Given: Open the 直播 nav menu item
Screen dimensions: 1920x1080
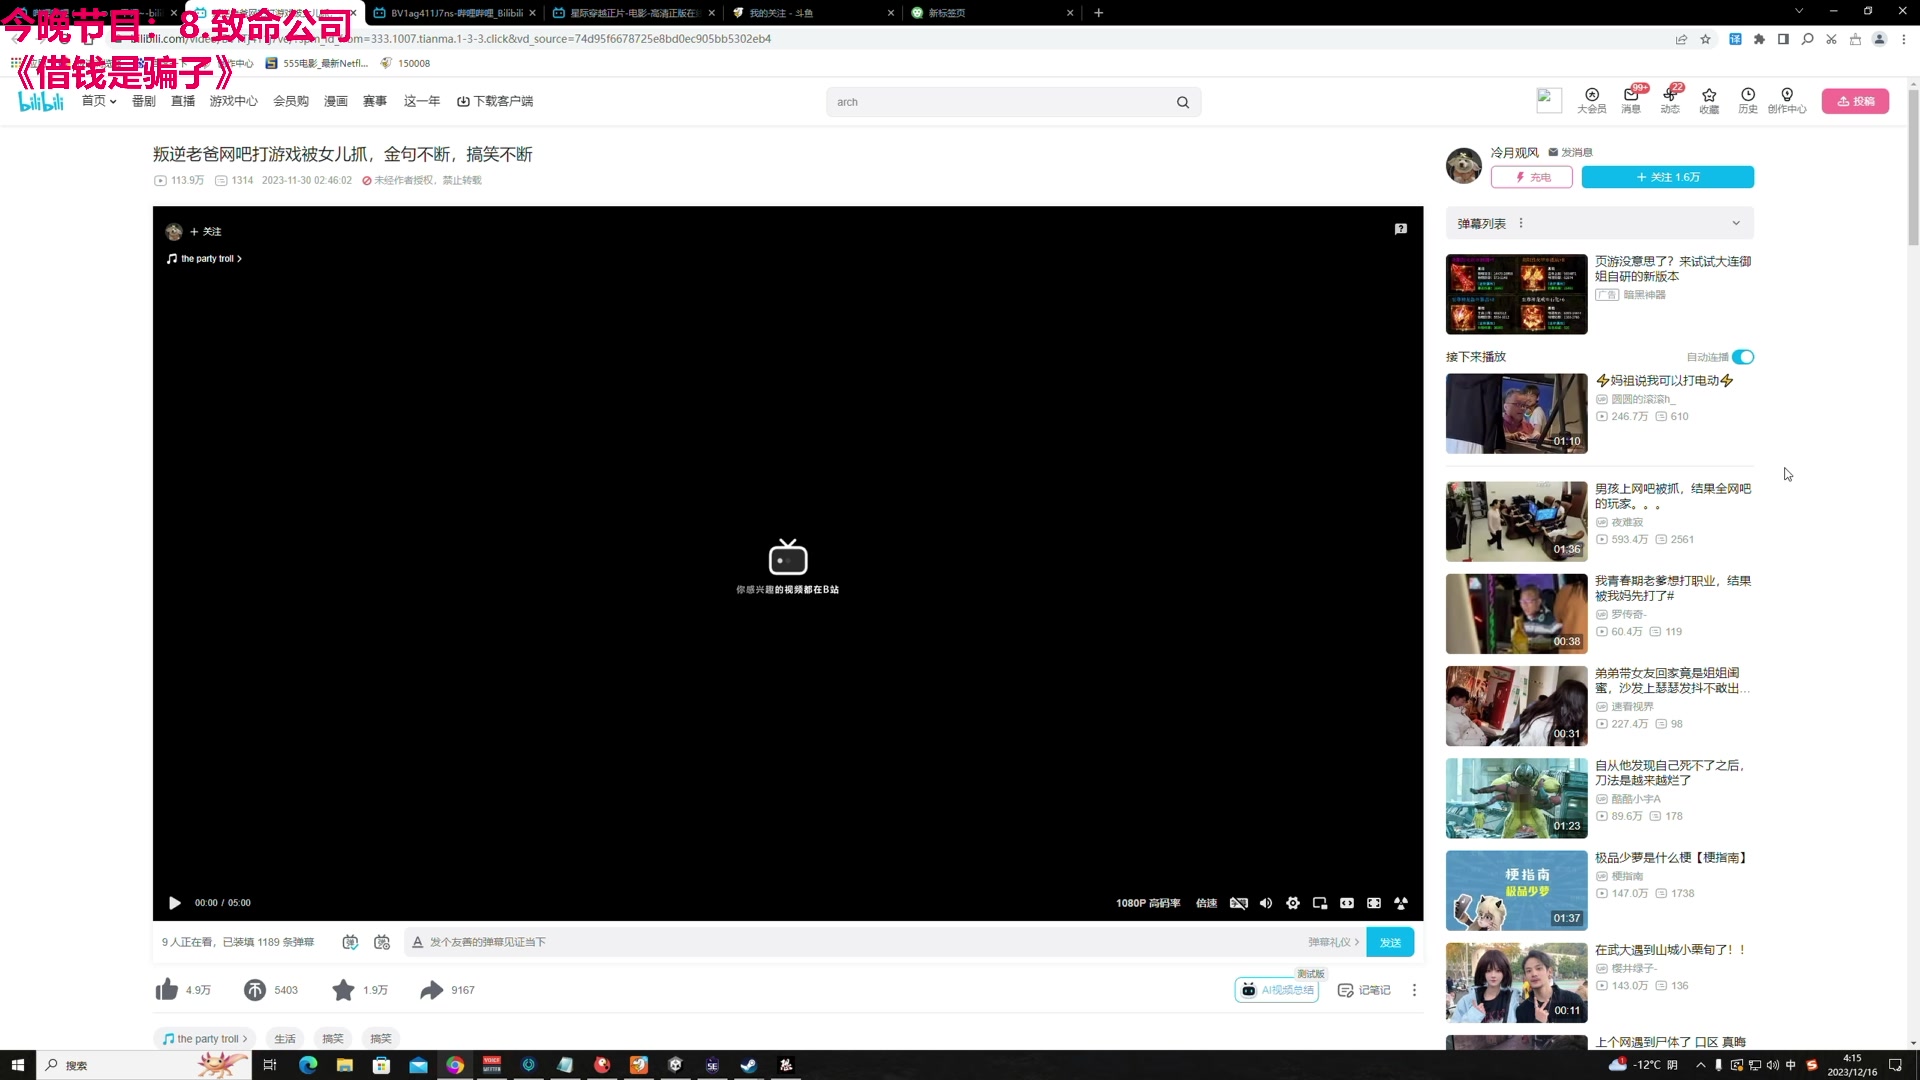Looking at the screenshot, I should (183, 101).
